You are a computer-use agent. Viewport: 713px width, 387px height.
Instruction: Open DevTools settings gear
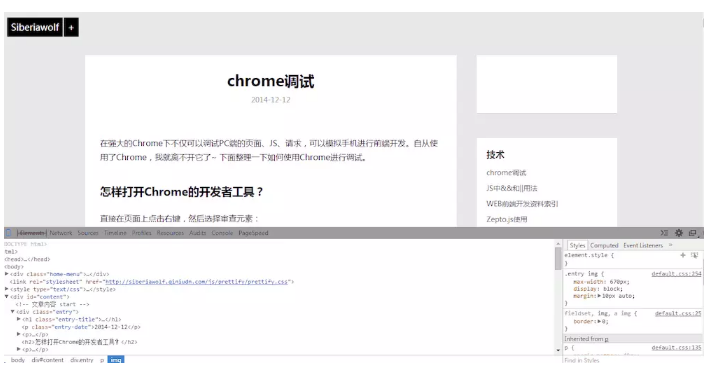678,233
